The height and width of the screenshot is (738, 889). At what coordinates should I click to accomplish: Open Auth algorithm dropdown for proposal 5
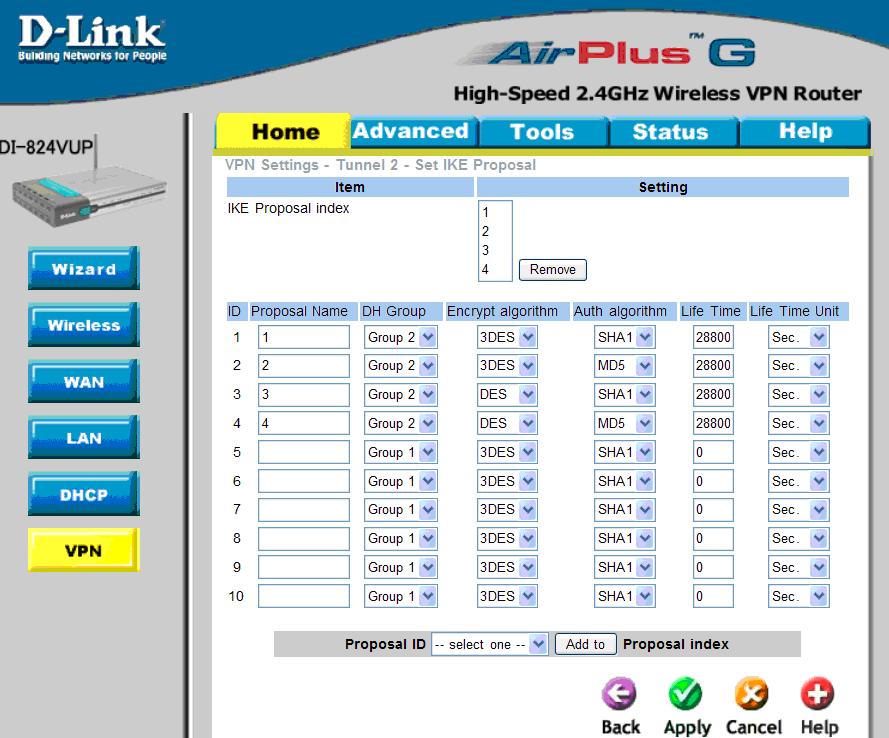pos(624,452)
